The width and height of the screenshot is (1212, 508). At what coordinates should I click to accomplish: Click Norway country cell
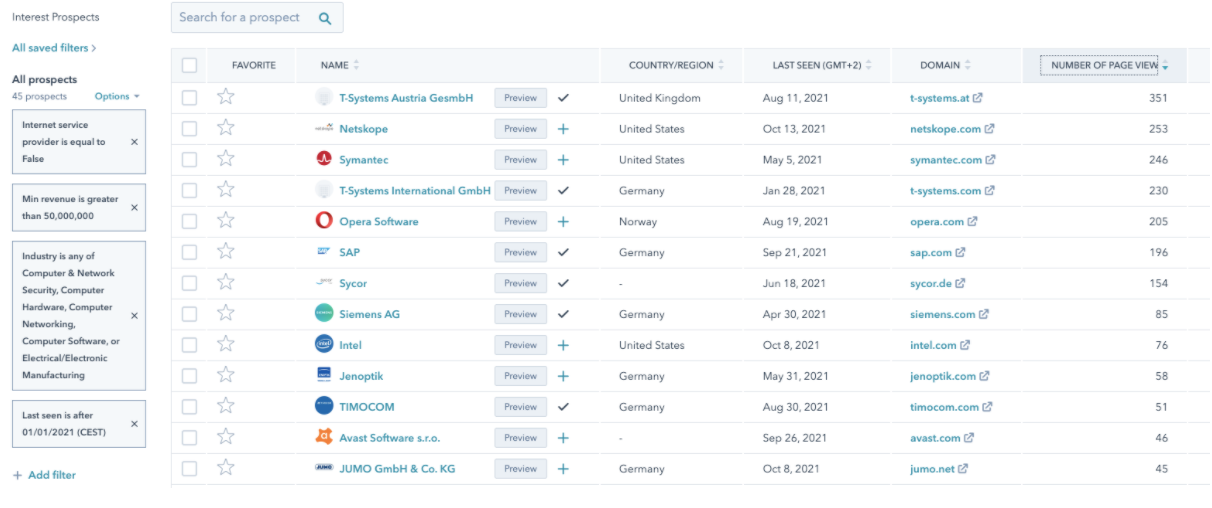tap(638, 222)
